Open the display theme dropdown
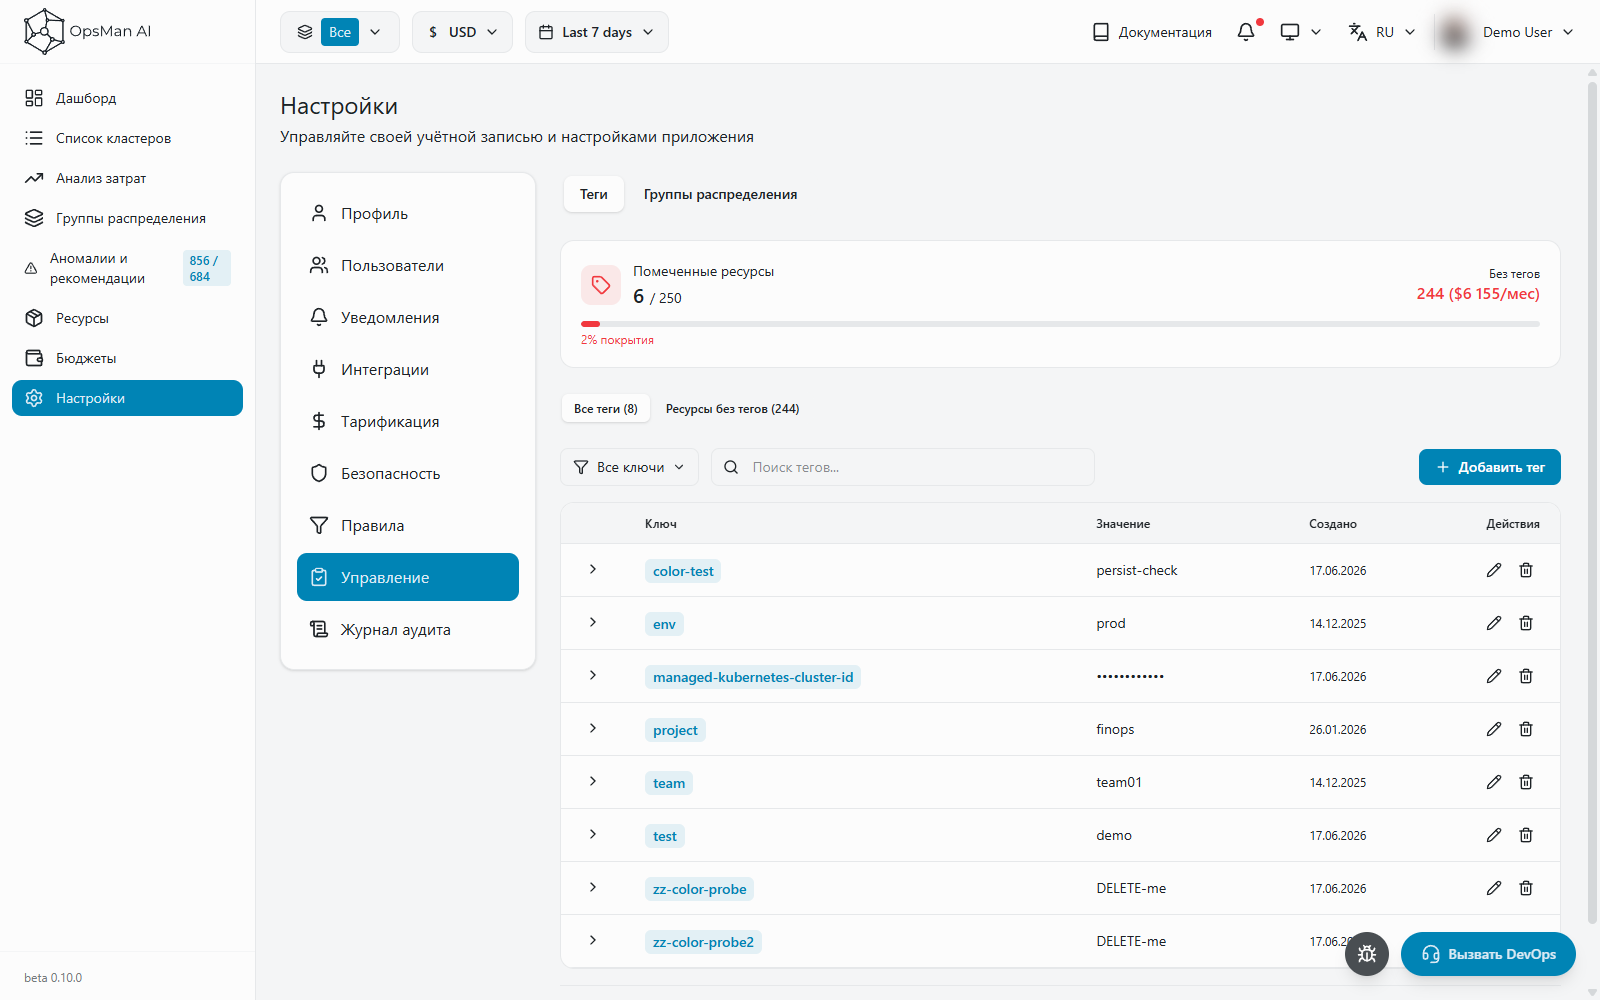This screenshot has width=1600, height=1000. point(1301,32)
